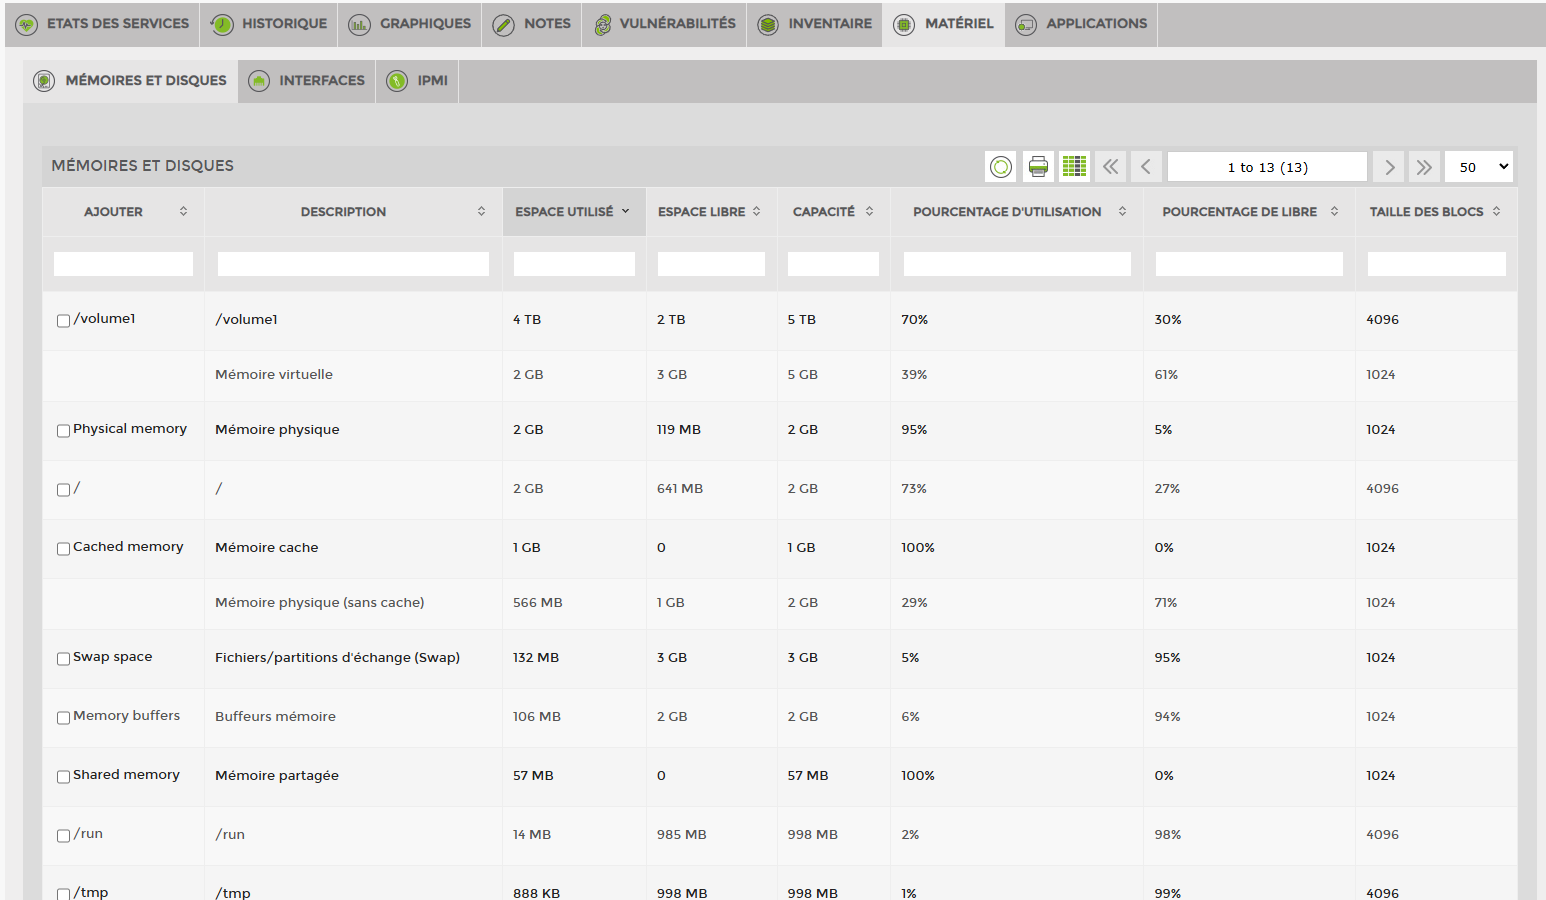Sort by Pourcentage d'utilisation column arrows
Screen dimensions: 1546x900
pyautogui.click(x=1122, y=211)
